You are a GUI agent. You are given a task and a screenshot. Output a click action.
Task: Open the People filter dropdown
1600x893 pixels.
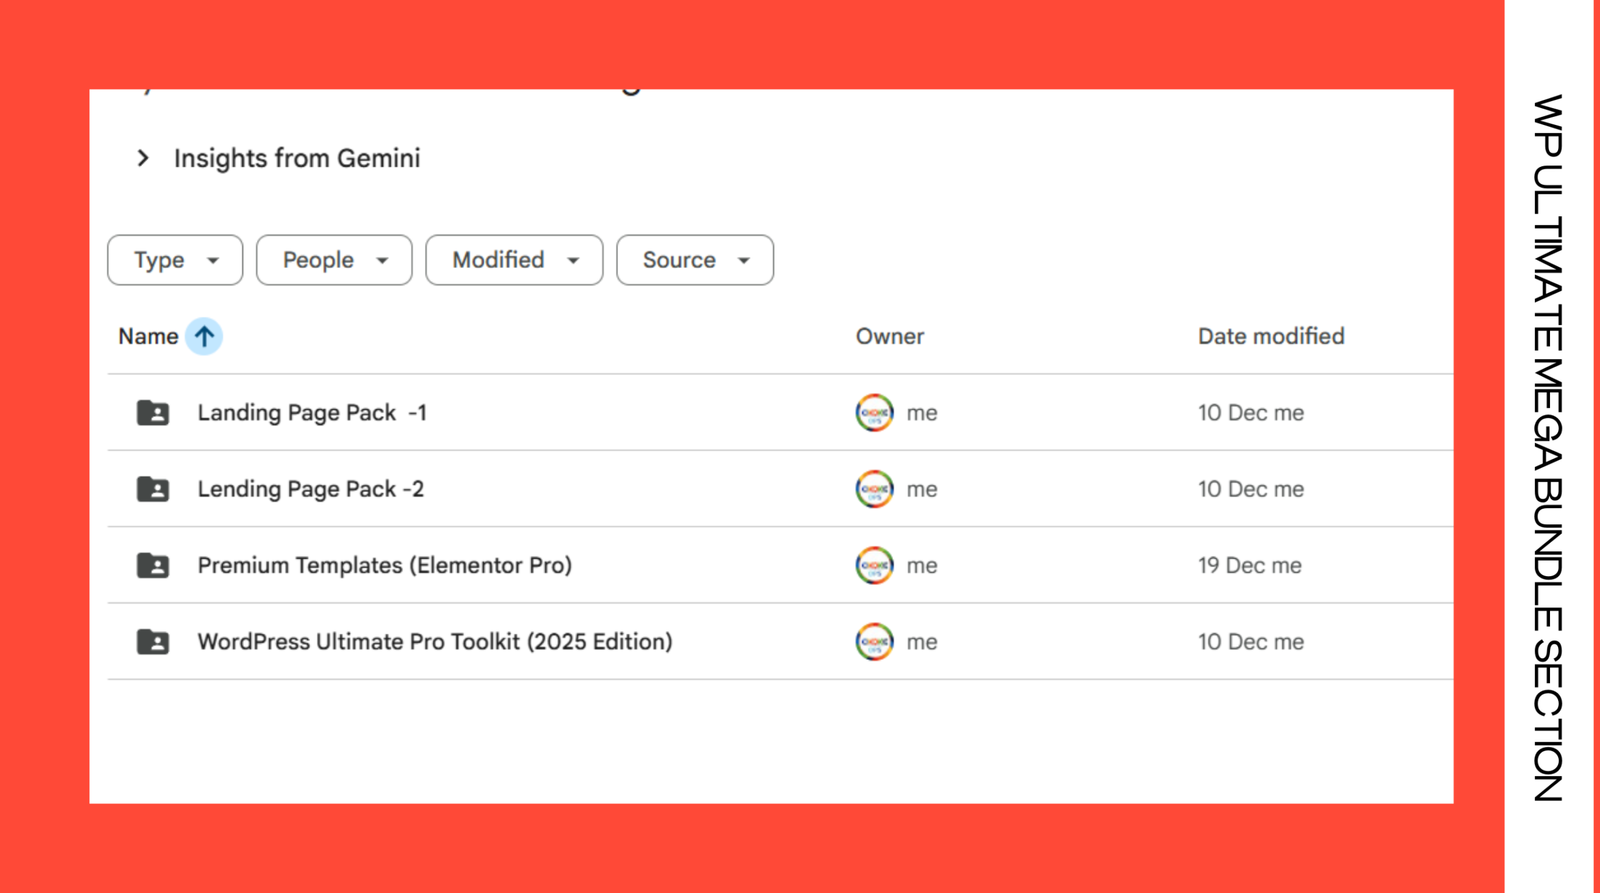pos(334,260)
